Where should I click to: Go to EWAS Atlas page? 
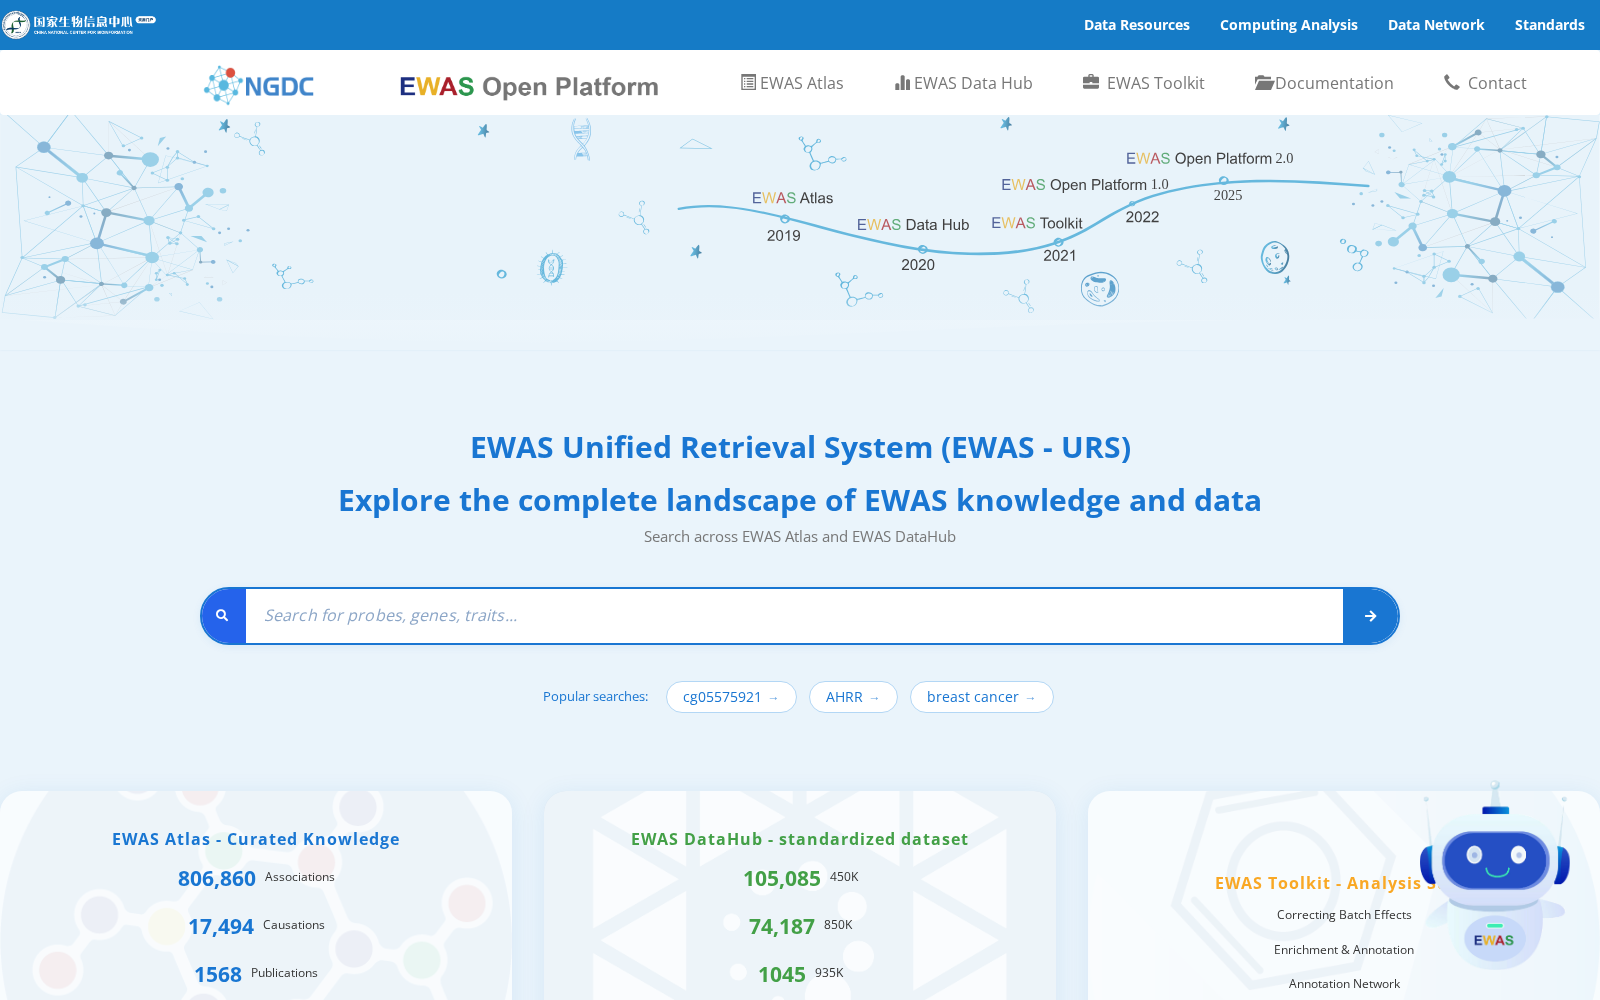point(792,83)
